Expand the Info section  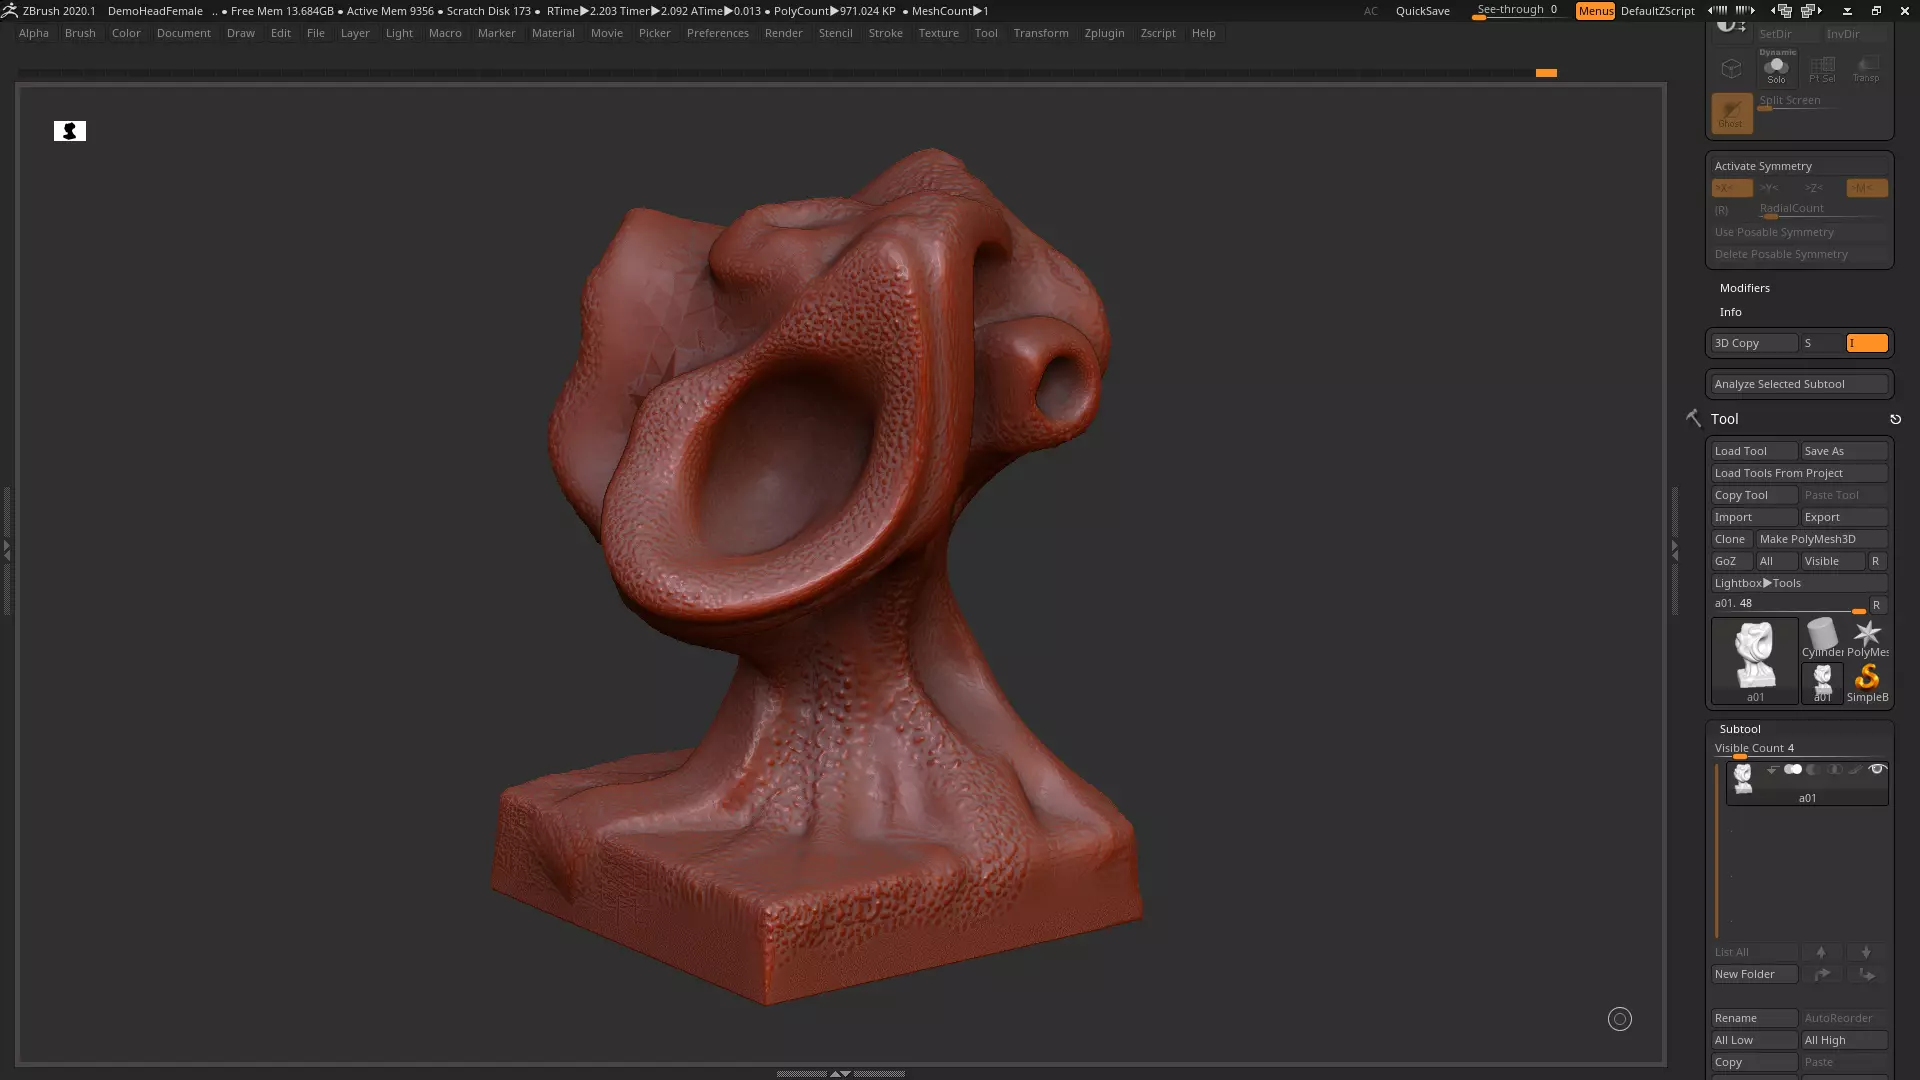point(1730,312)
